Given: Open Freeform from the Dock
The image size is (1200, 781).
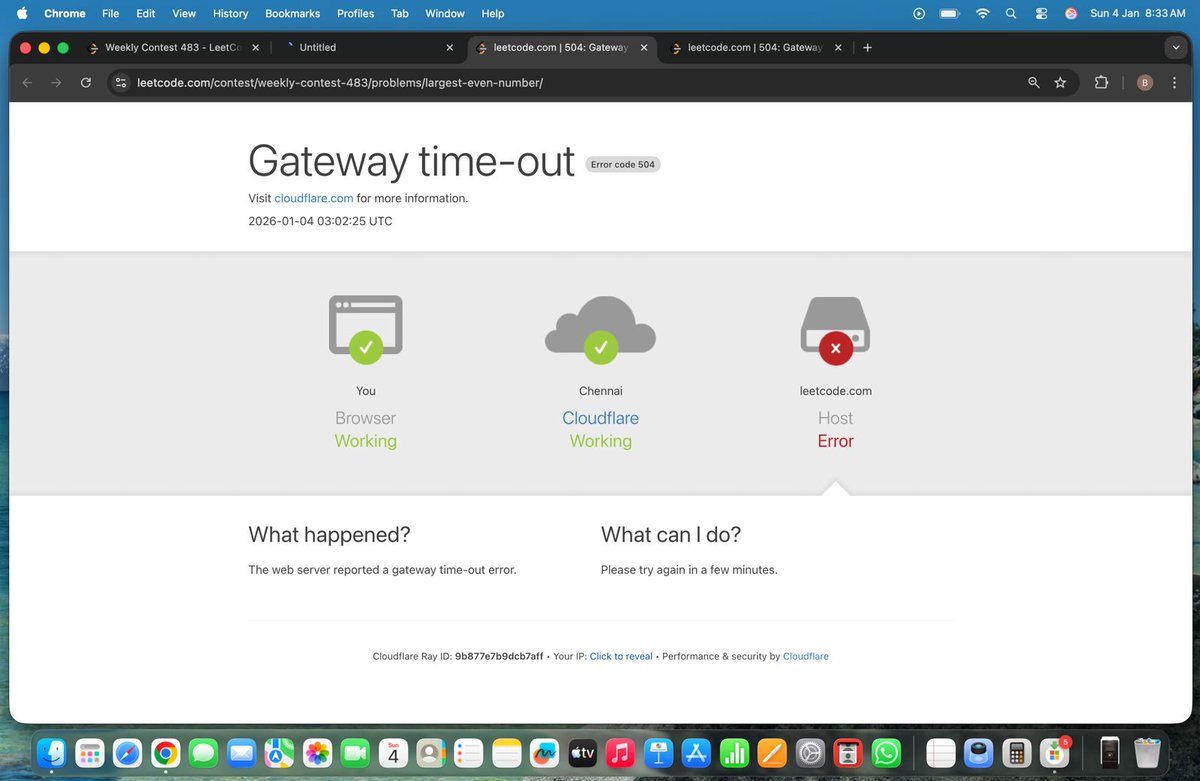Looking at the screenshot, I should point(544,752).
